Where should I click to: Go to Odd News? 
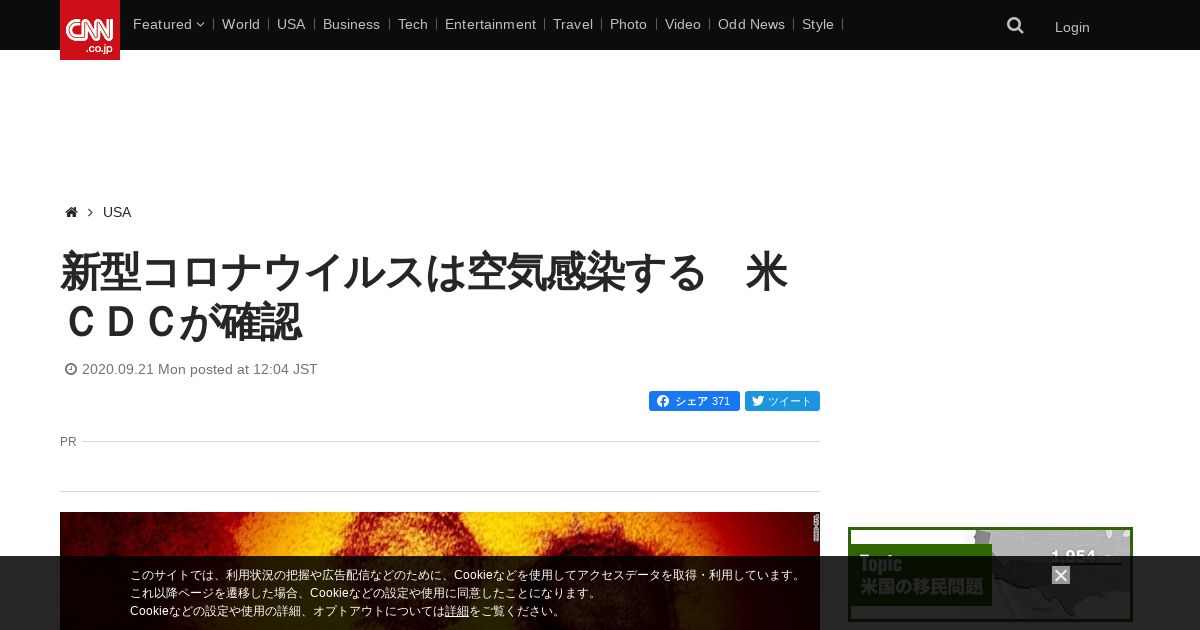click(751, 24)
